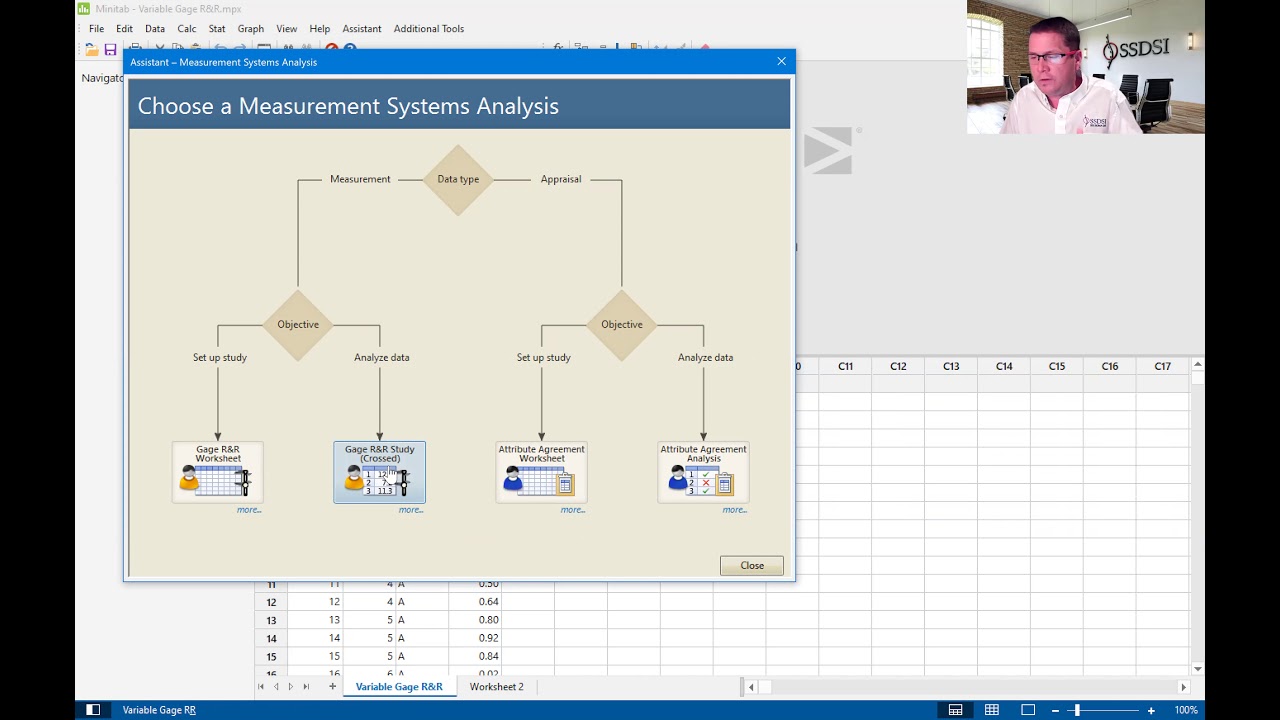1280x720 pixels.
Task: Open the File menu
Action: (x=96, y=29)
